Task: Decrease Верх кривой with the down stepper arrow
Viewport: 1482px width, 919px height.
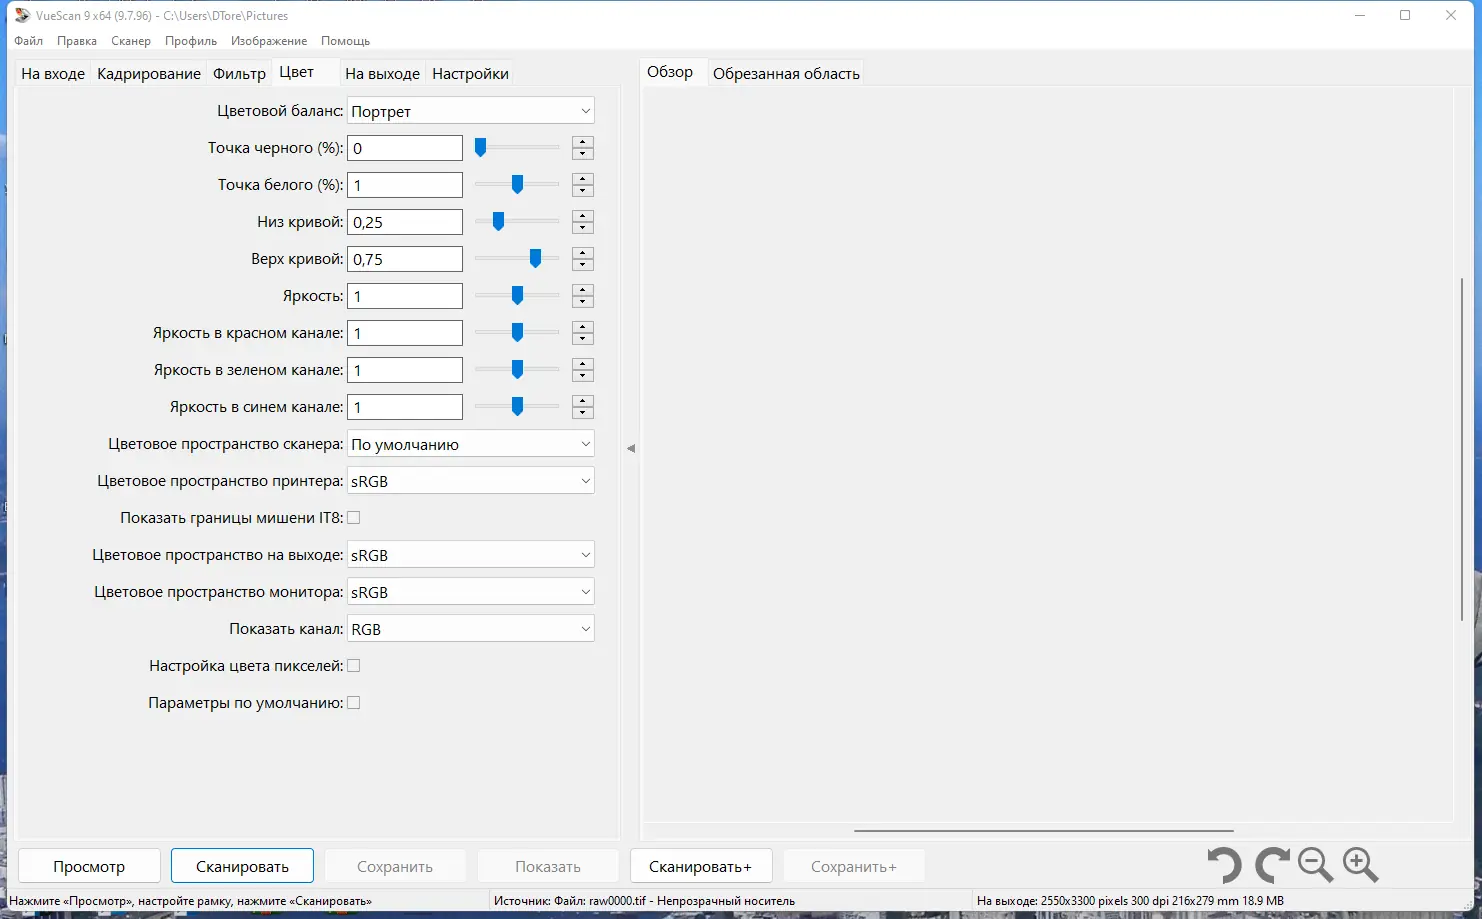Action: (x=583, y=265)
